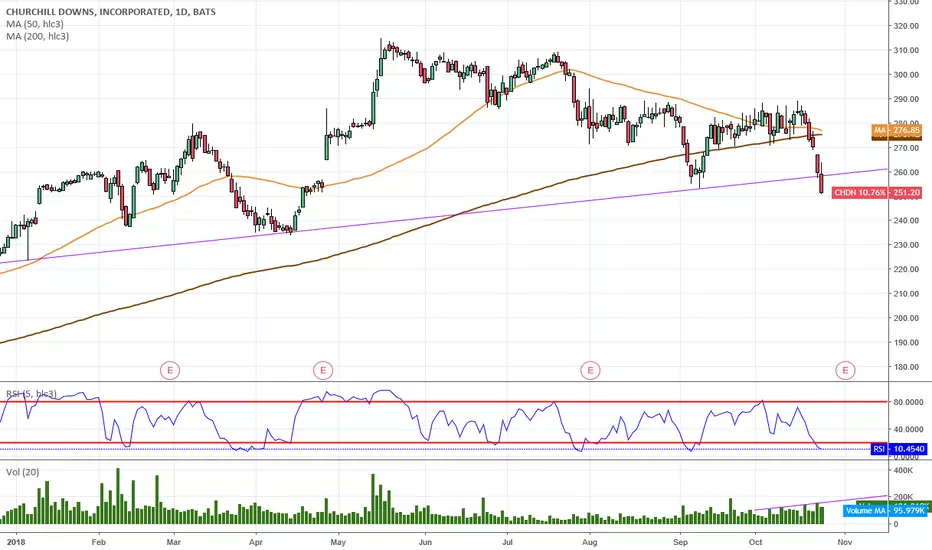Select the Churchill Downs chart title legend

(x=111, y=11)
